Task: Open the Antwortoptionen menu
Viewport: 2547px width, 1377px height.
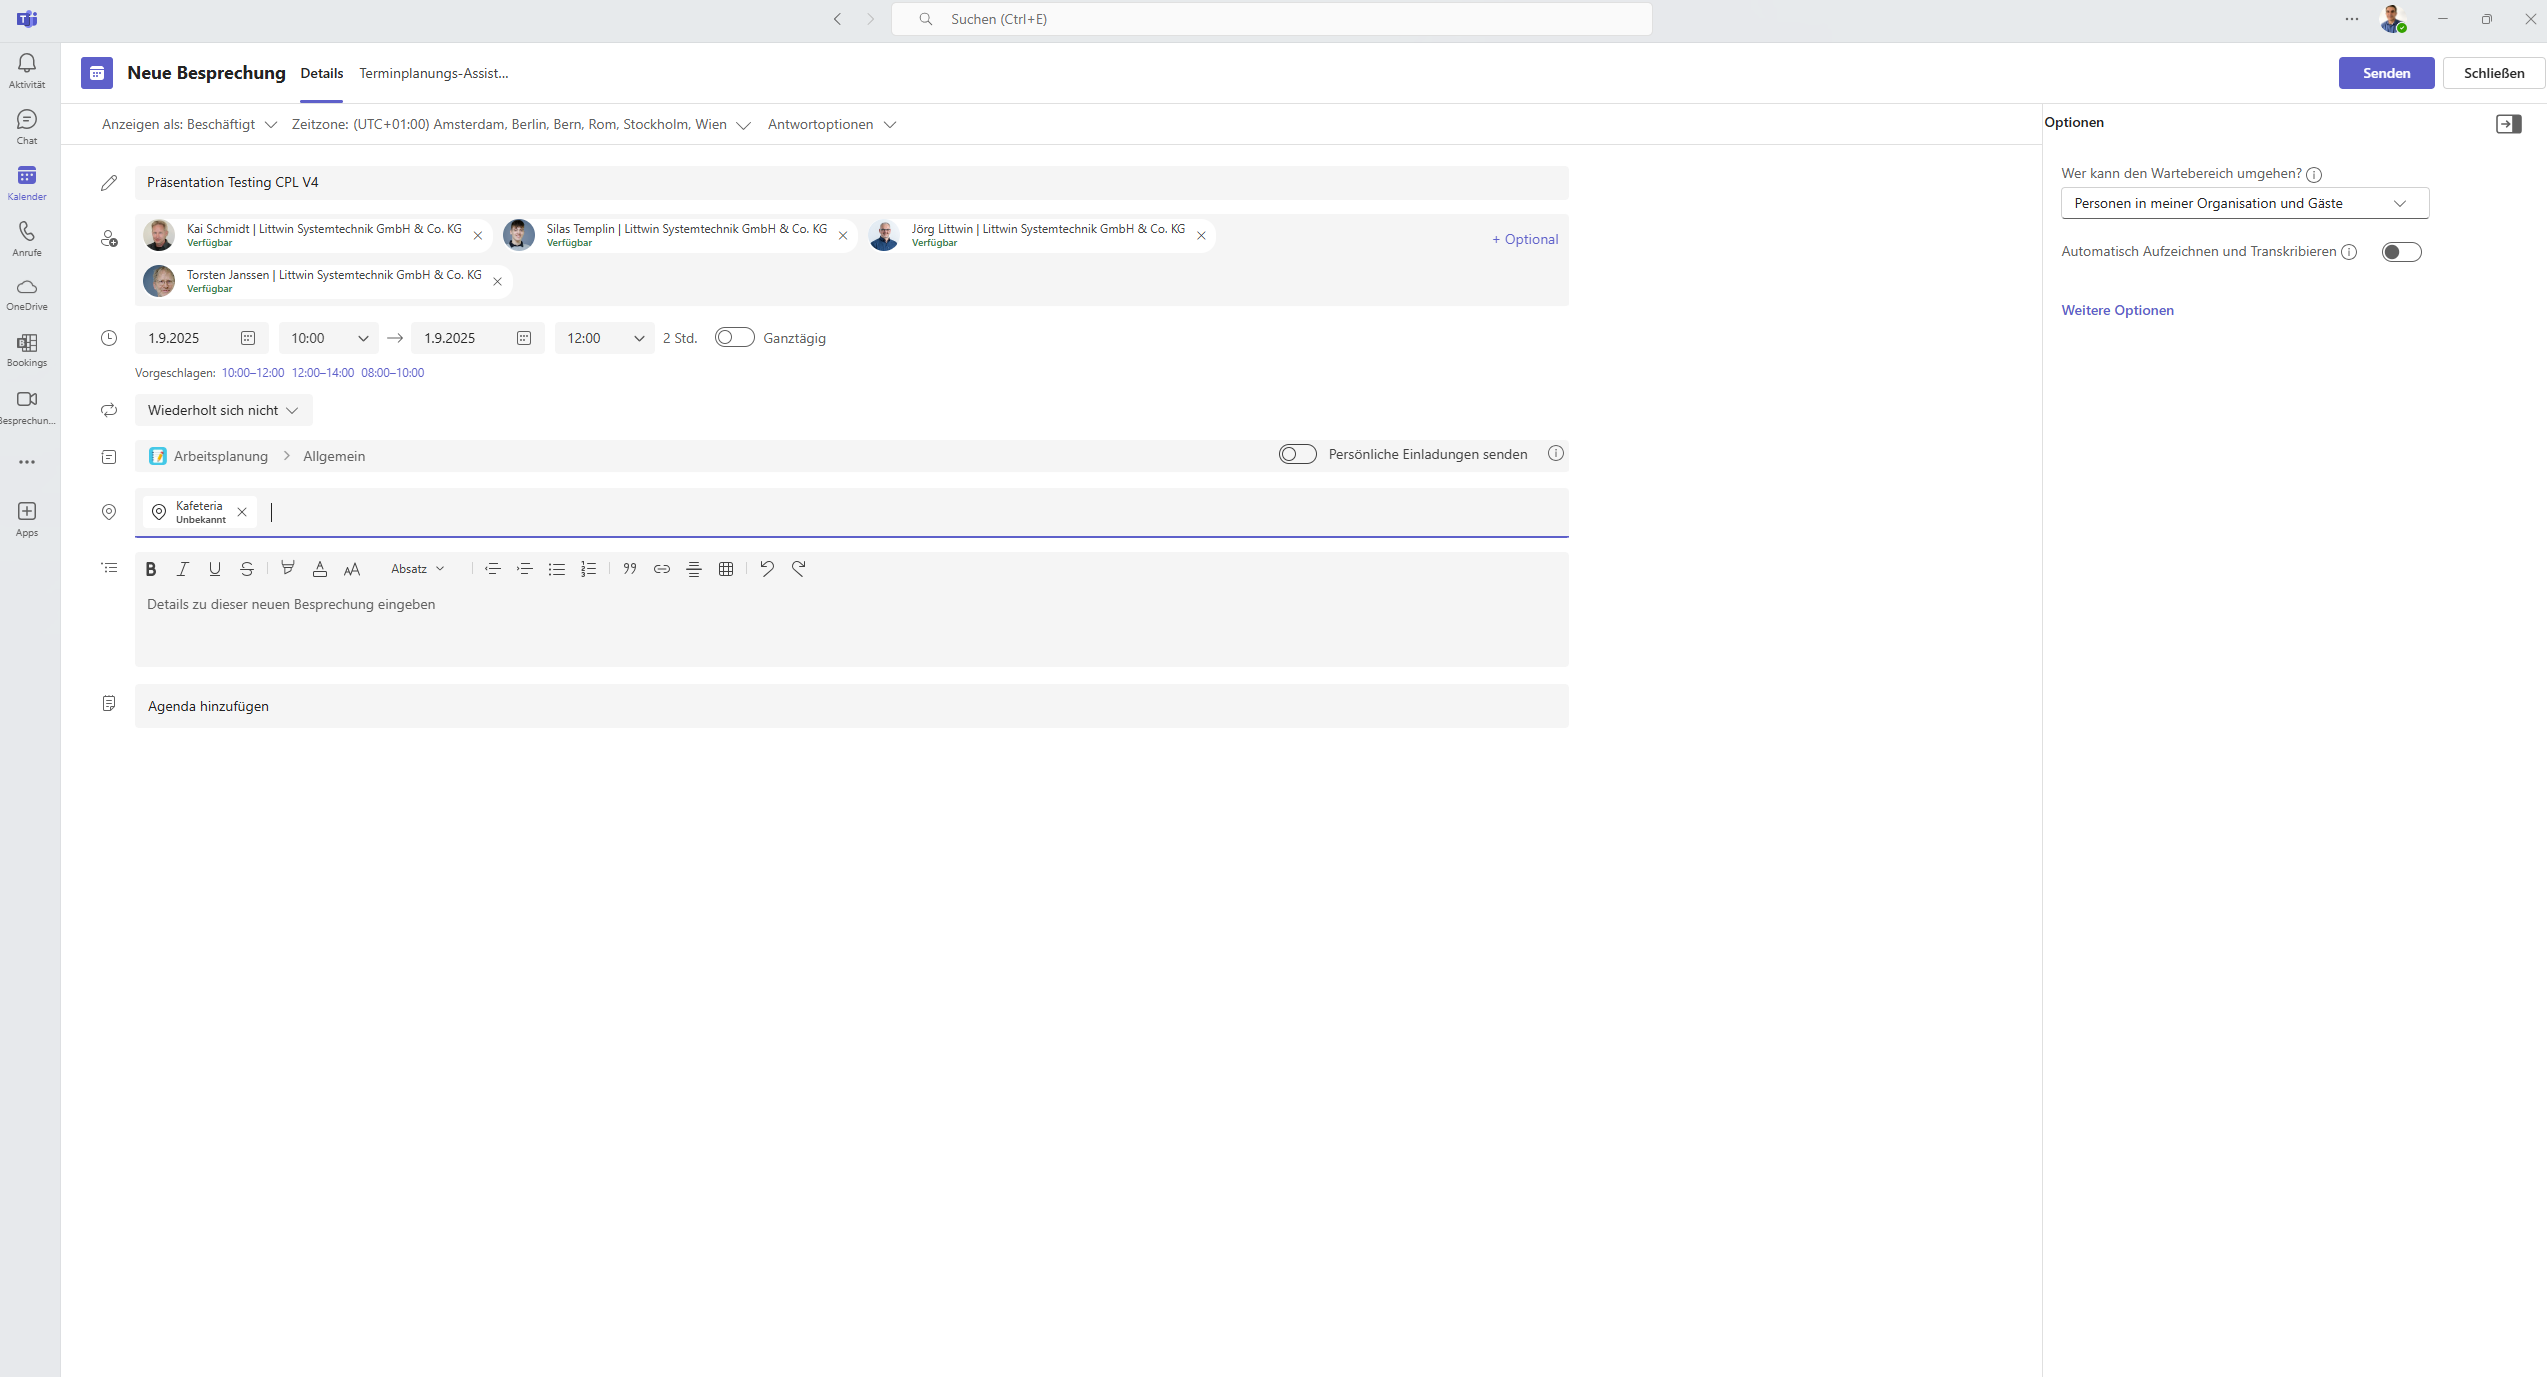Action: (x=831, y=124)
